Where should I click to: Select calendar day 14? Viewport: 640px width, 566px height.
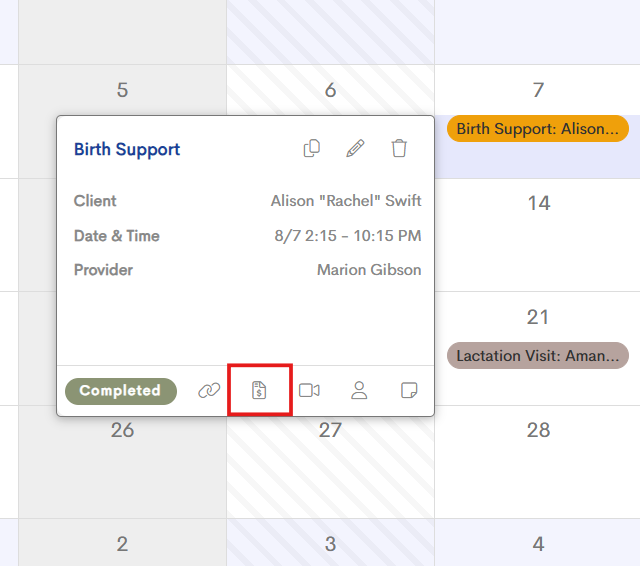click(x=539, y=203)
